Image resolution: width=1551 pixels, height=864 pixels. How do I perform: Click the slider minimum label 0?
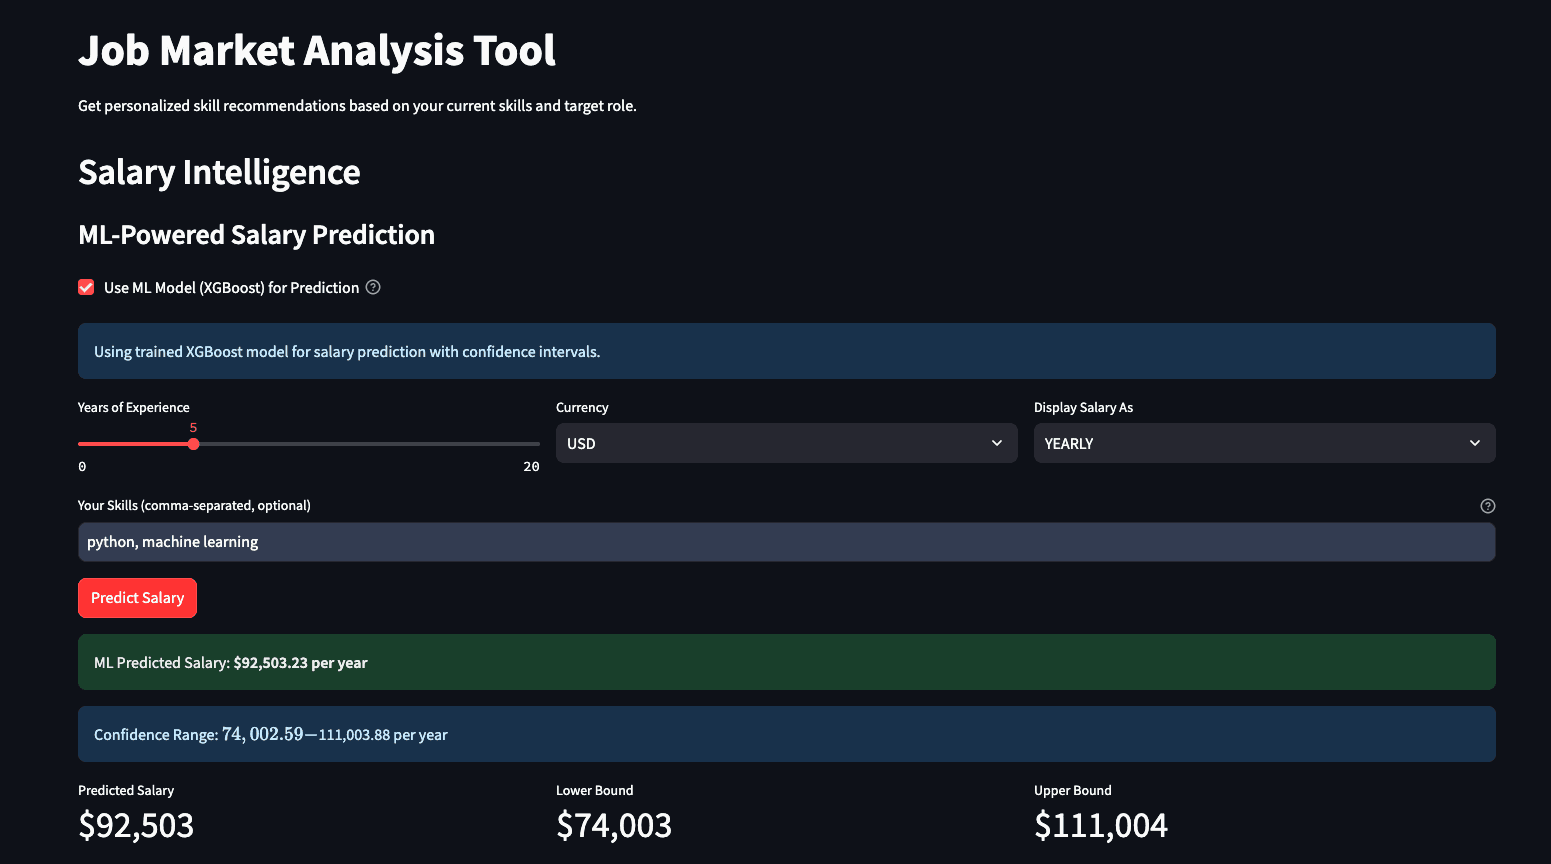tap(82, 467)
